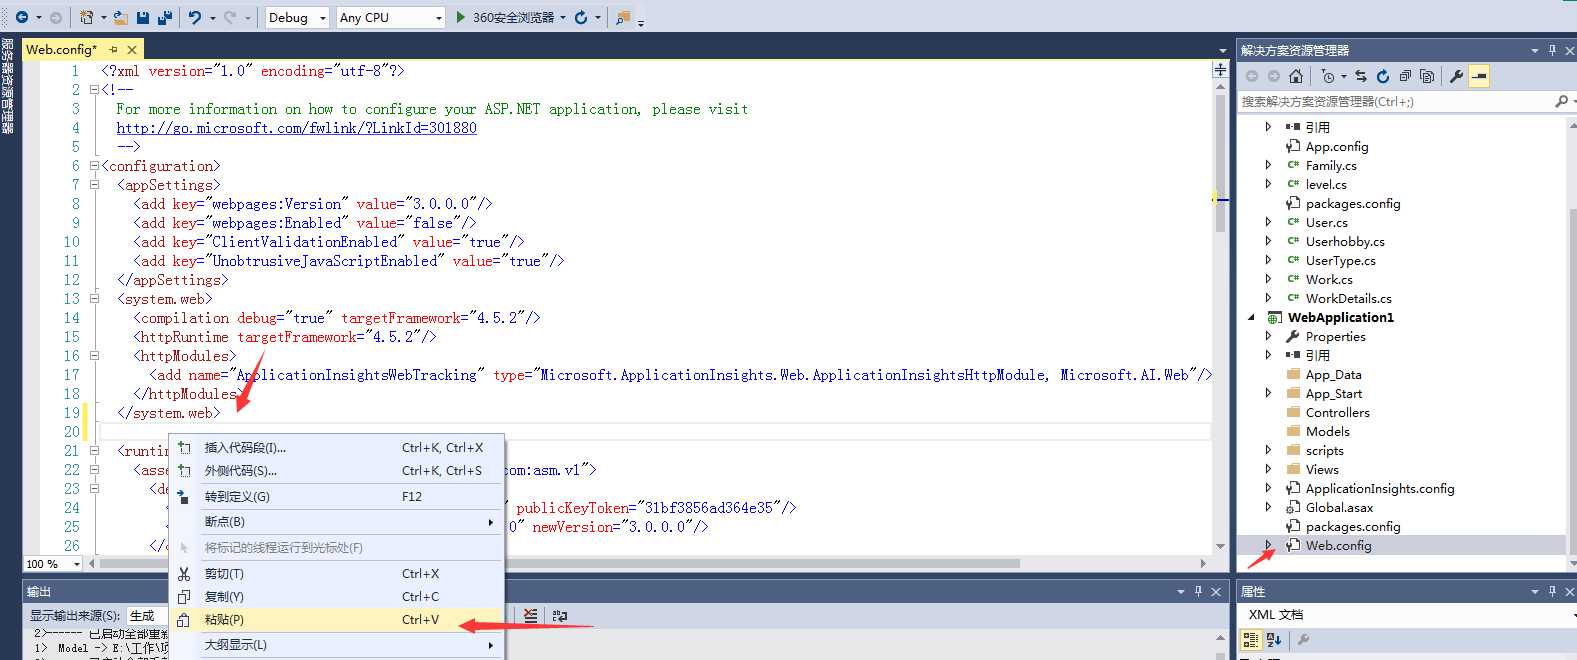Click the Navigate Backward toolbar icon

(x=22, y=17)
